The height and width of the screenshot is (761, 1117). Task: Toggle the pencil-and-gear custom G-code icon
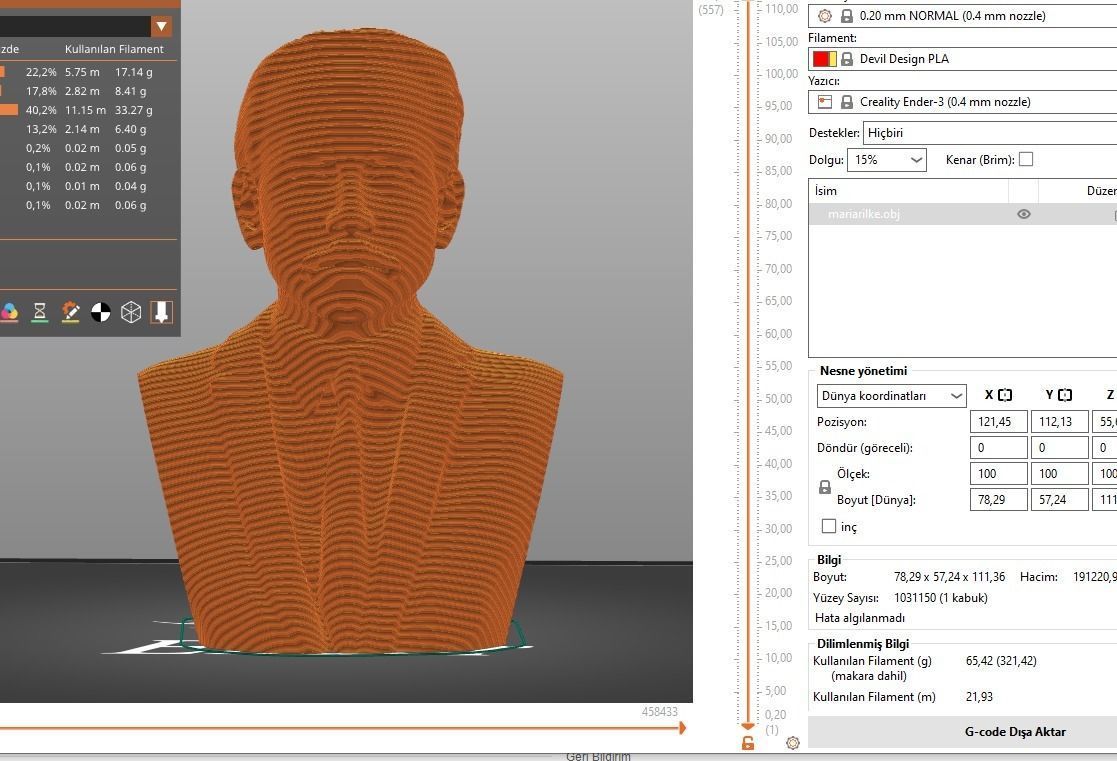(71, 312)
